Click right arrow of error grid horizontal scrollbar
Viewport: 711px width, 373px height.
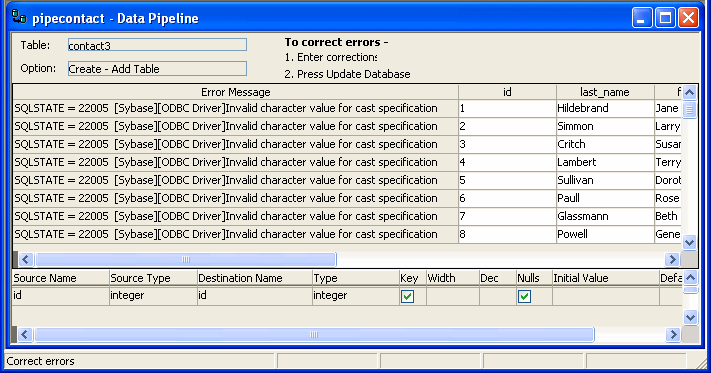[x=672, y=259]
